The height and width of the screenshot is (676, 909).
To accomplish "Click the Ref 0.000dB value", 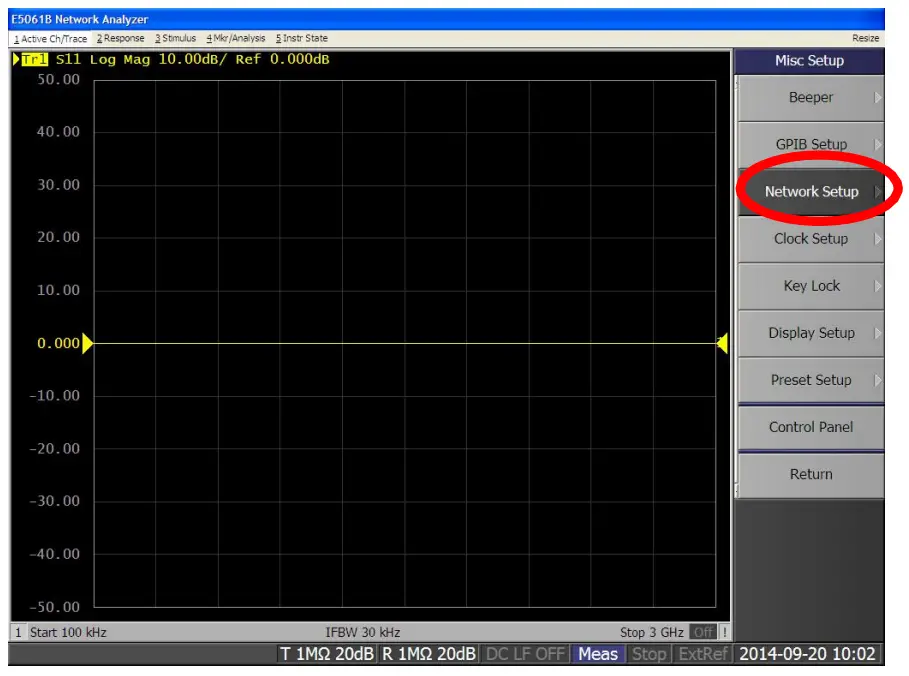I will tap(282, 59).
